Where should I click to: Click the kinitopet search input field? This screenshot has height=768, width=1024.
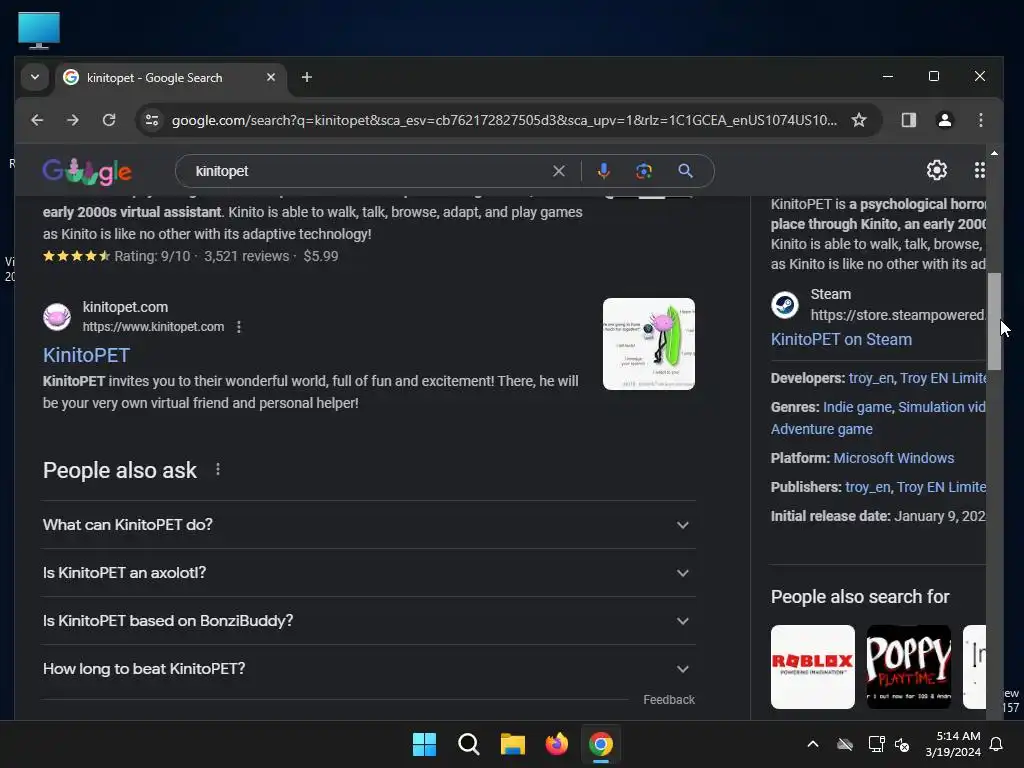point(369,171)
